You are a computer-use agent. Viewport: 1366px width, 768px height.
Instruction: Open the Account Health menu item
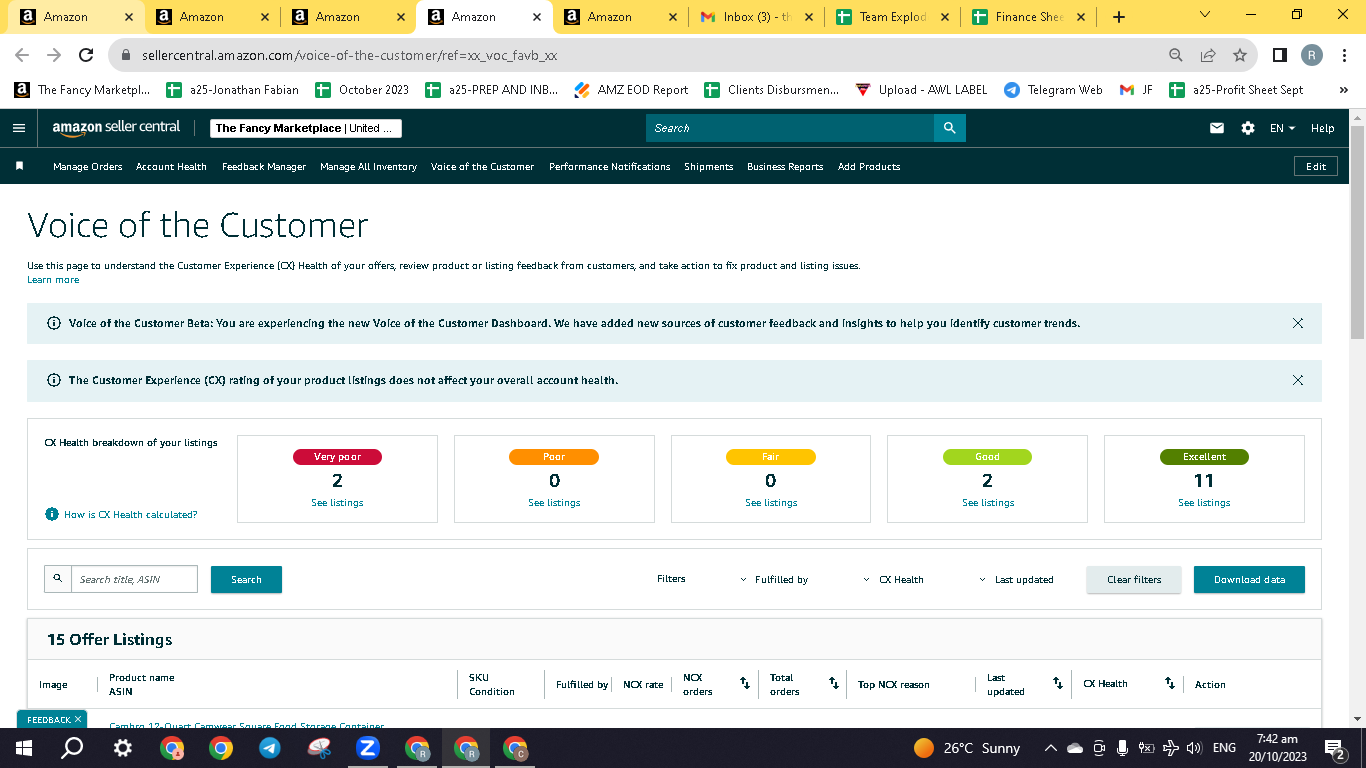[171, 167]
